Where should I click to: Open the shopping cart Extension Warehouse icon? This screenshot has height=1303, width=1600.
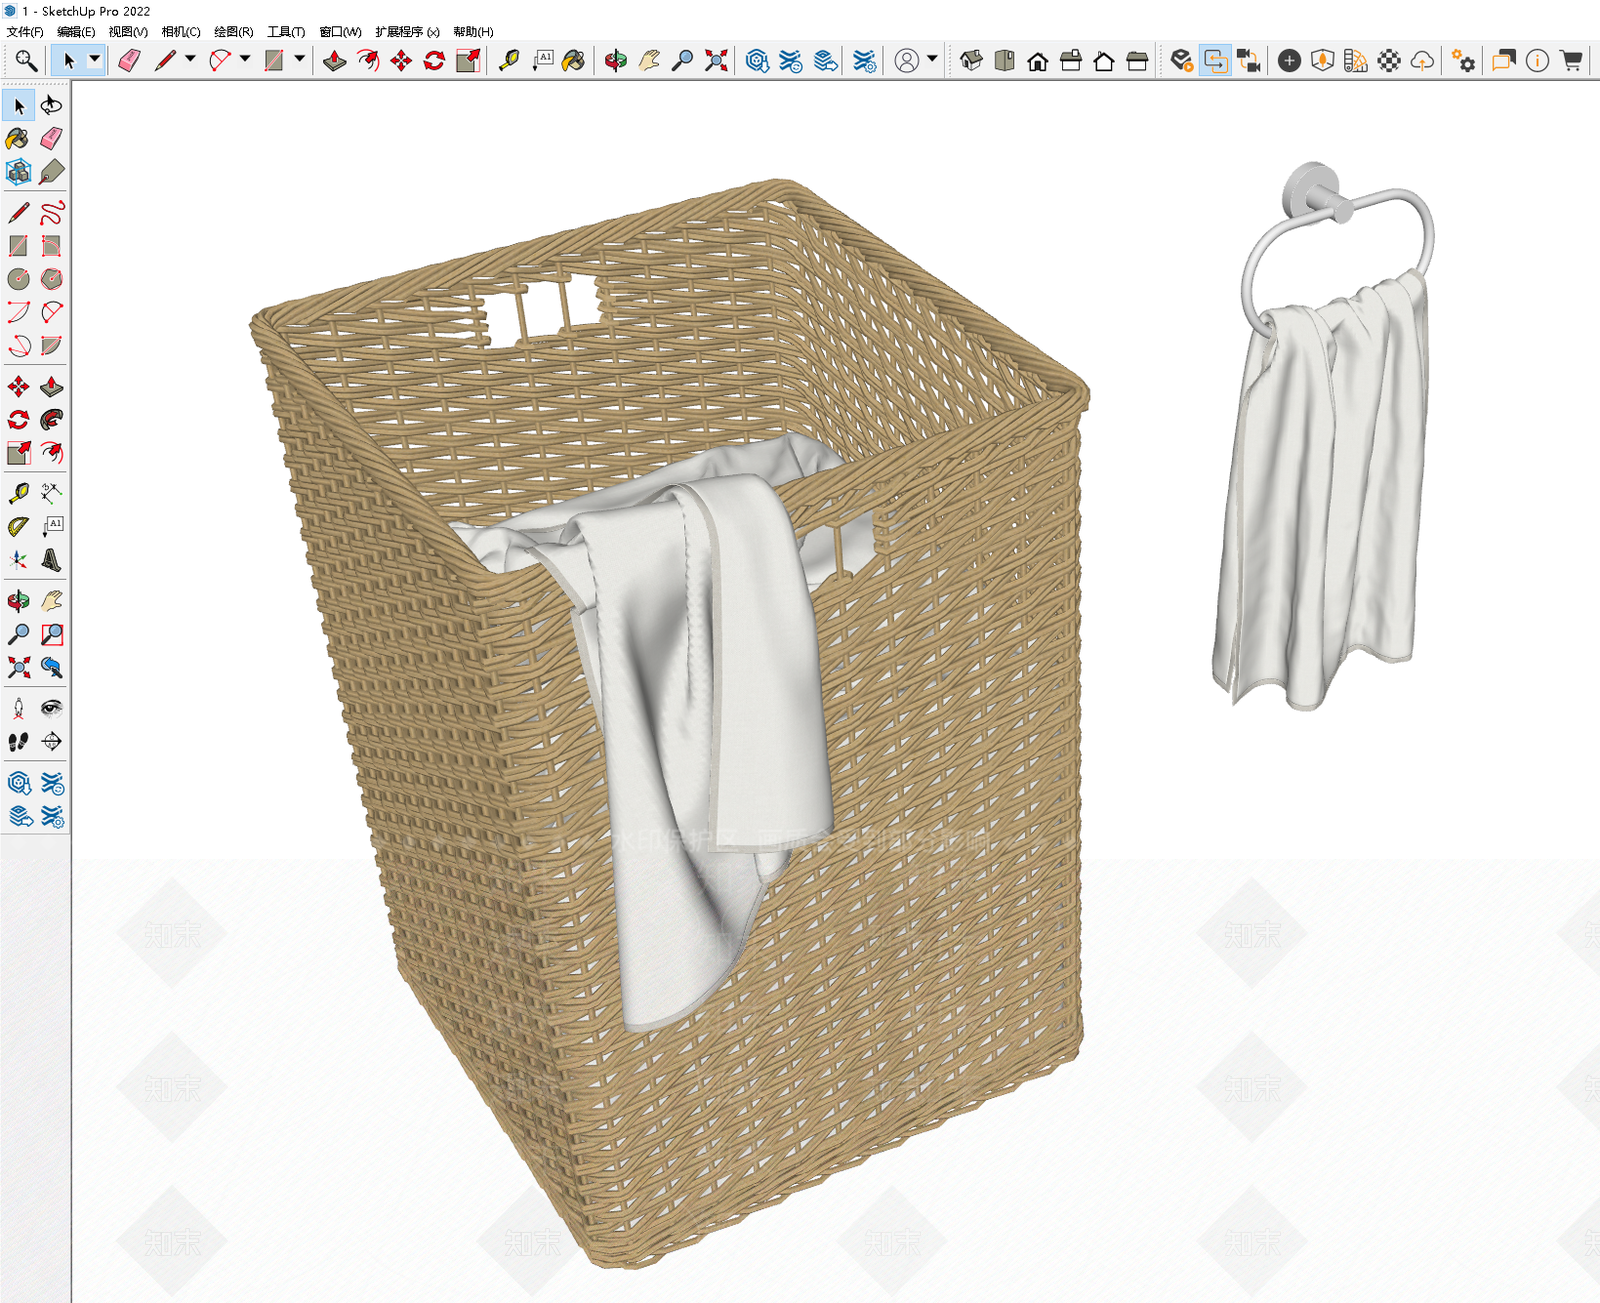pyautogui.click(x=1571, y=61)
